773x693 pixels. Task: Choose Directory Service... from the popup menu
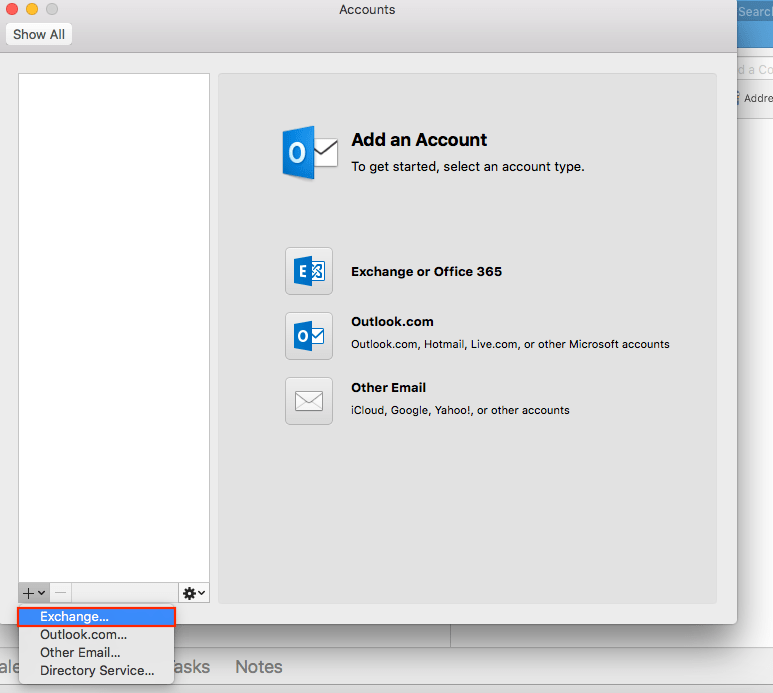(97, 670)
